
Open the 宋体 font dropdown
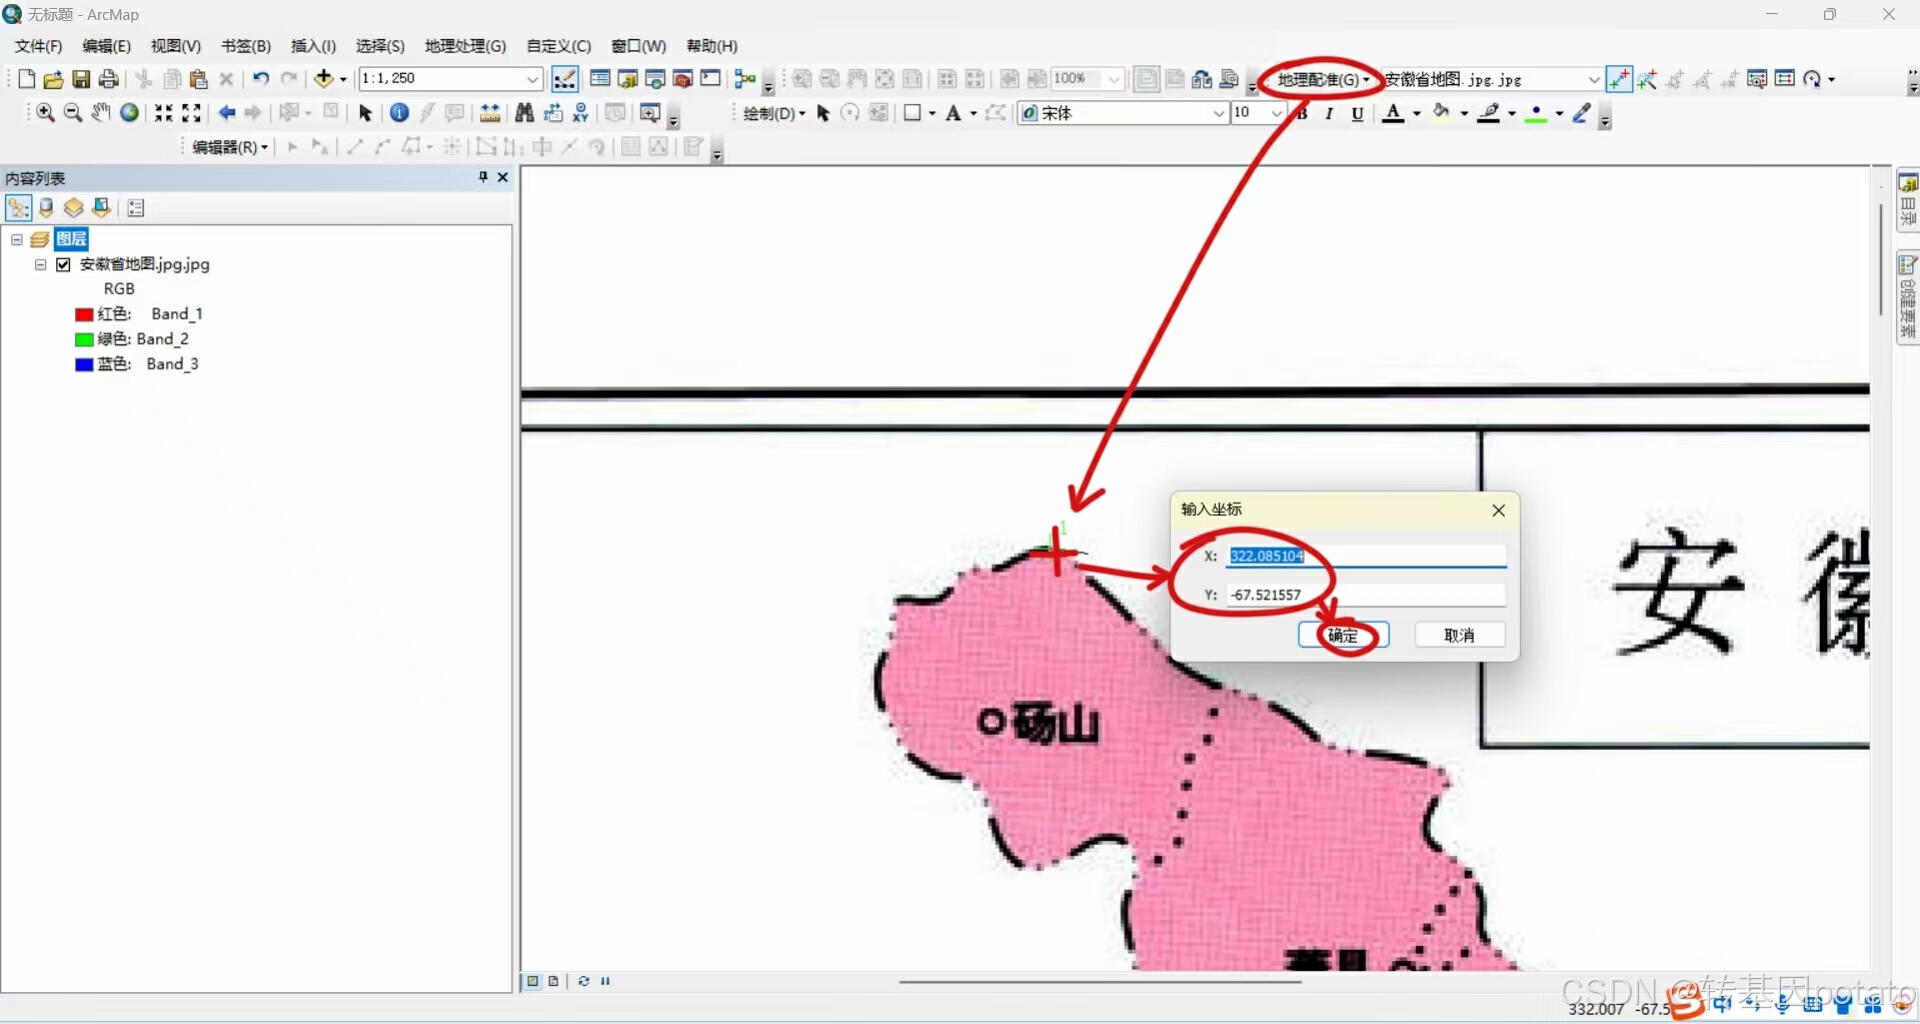tap(1219, 114)
